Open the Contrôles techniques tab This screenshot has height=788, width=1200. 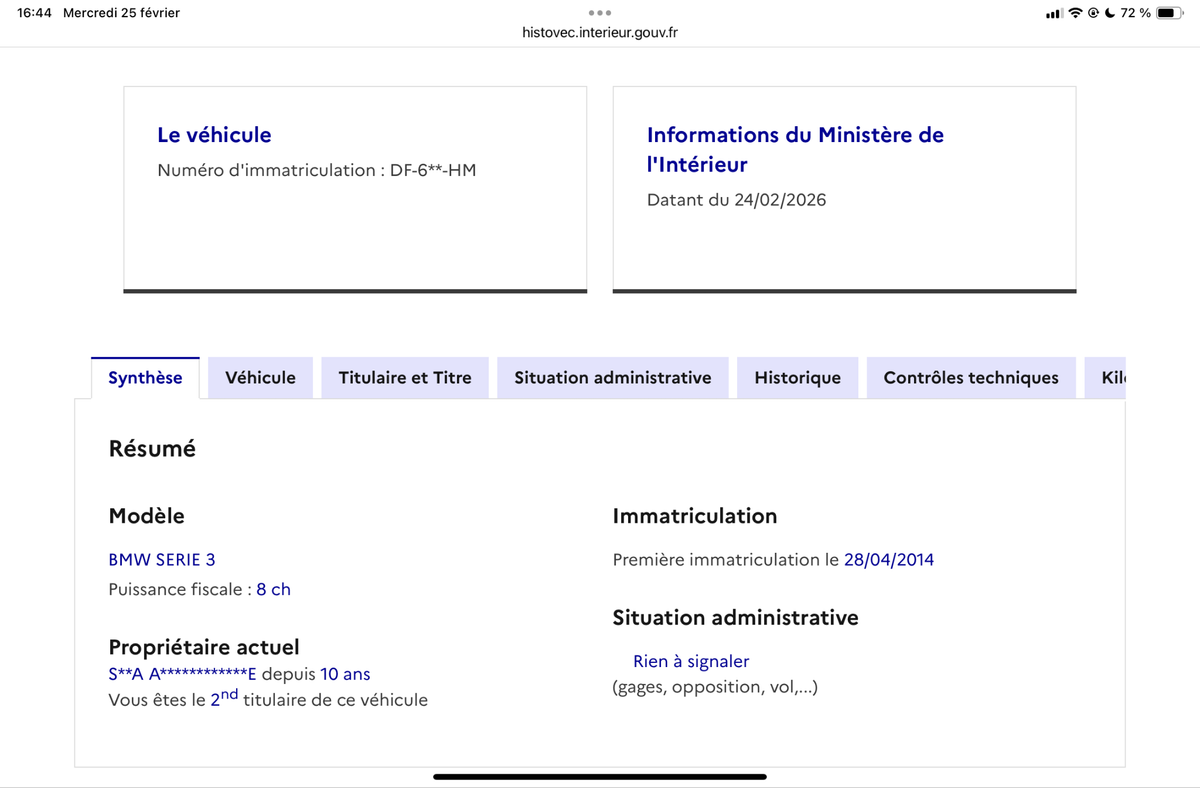click(971, 378)
